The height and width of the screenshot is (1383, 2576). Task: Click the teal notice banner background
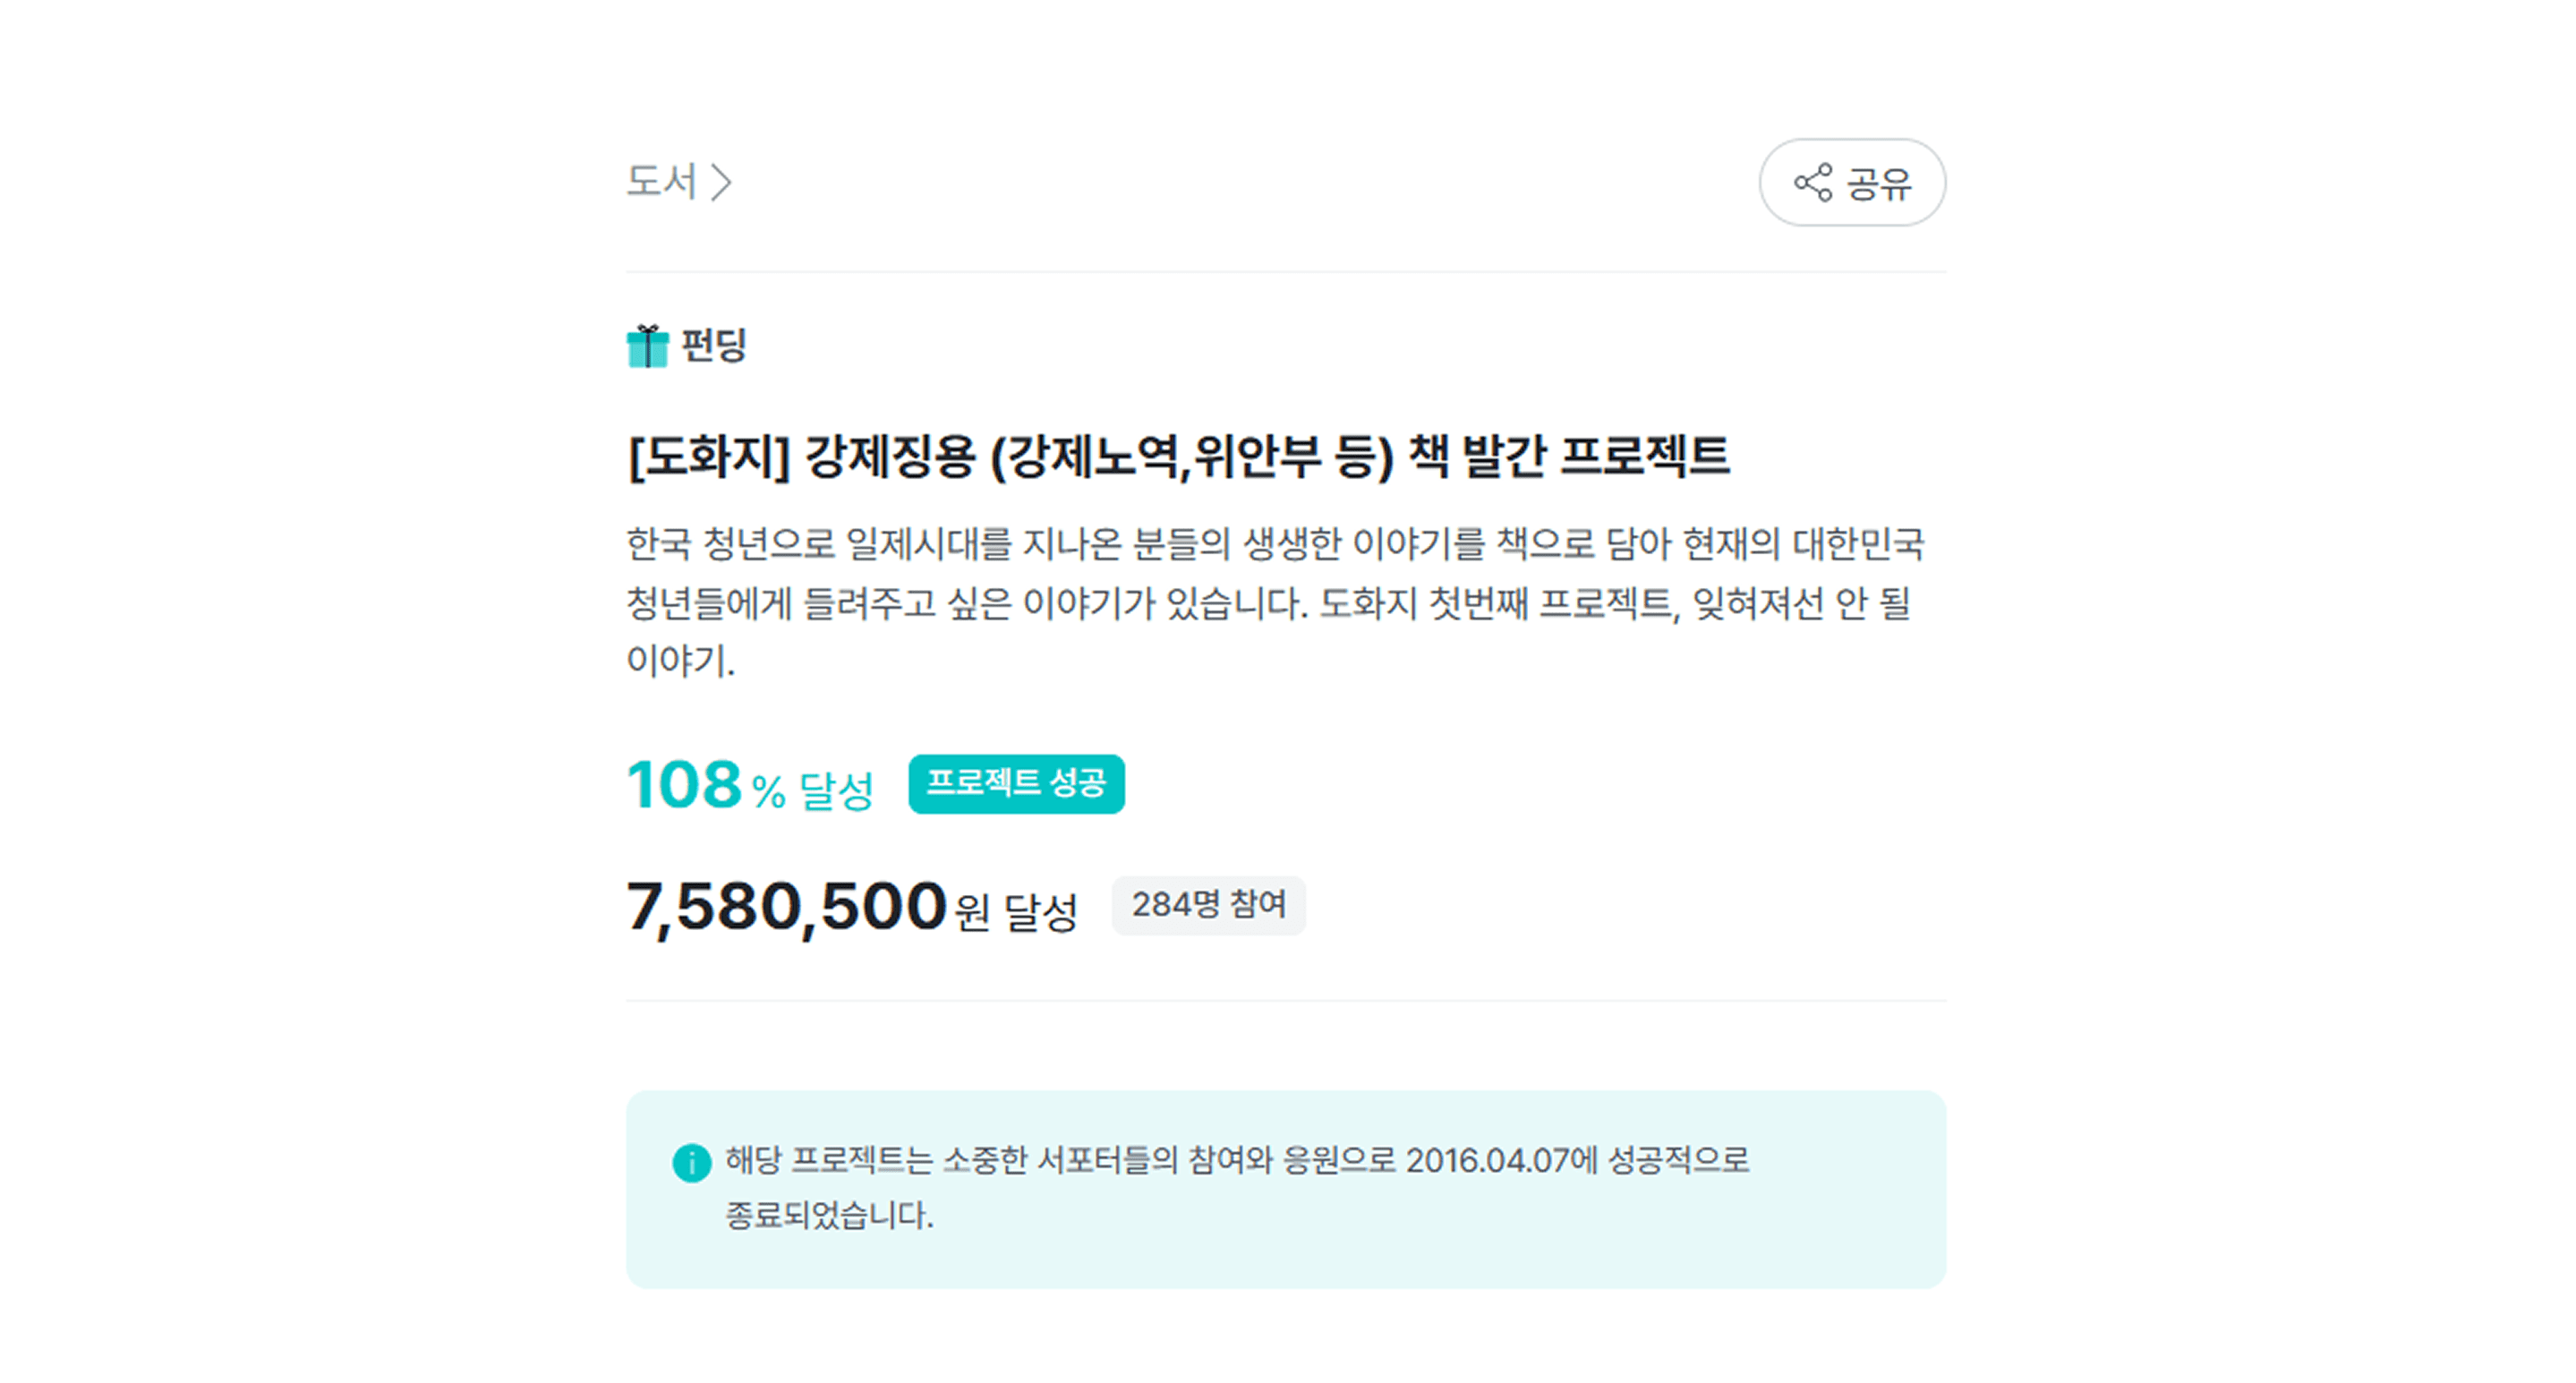(1286, 1189)
